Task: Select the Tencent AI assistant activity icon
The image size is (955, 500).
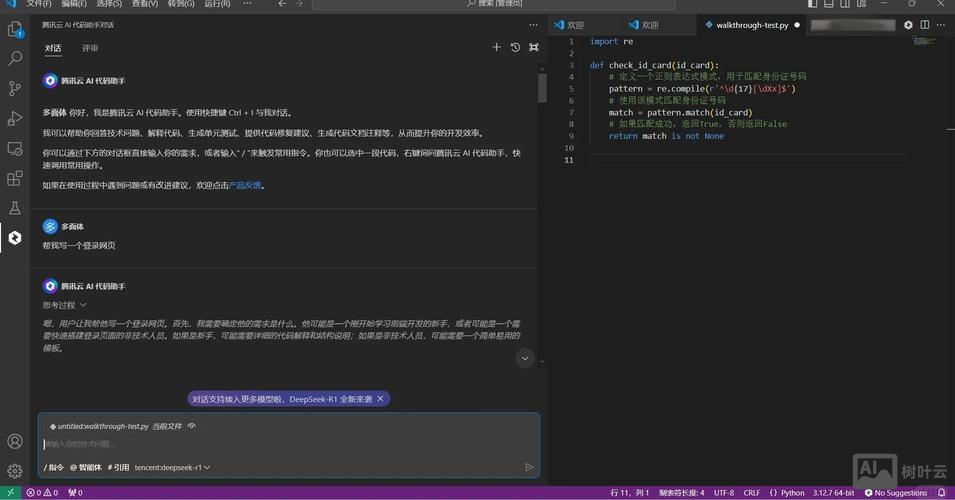Action: click(15, 238)
